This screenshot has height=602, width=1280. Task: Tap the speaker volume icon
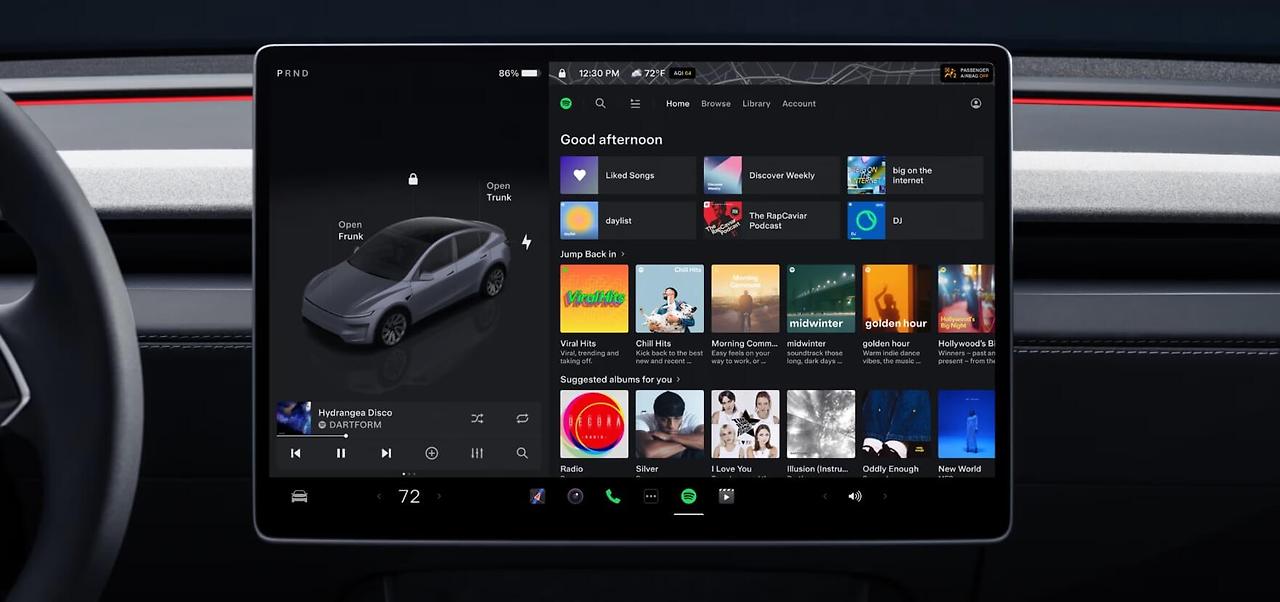(x=855, y=496)
